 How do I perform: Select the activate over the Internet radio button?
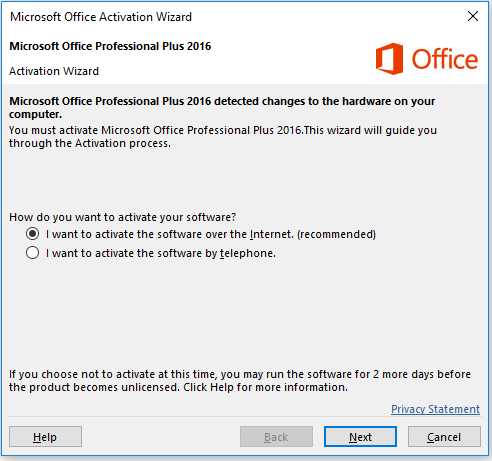click(32, 234)
